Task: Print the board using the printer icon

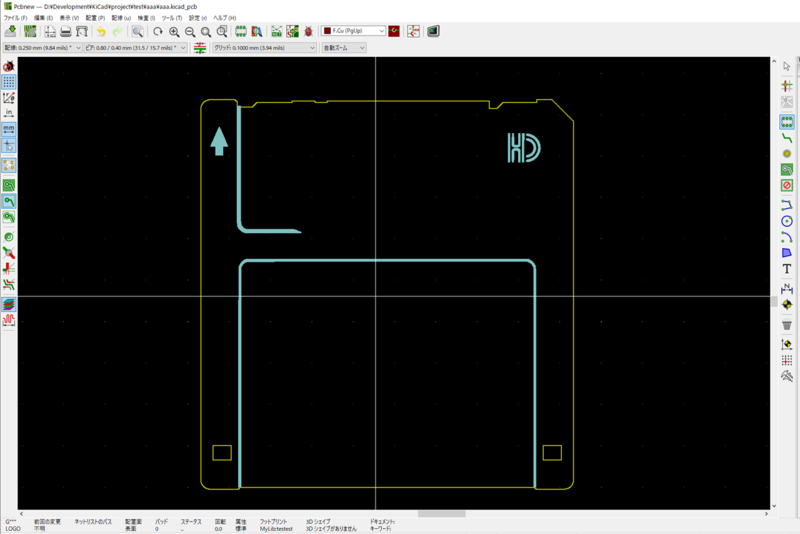Action: [x=66, y=32]
